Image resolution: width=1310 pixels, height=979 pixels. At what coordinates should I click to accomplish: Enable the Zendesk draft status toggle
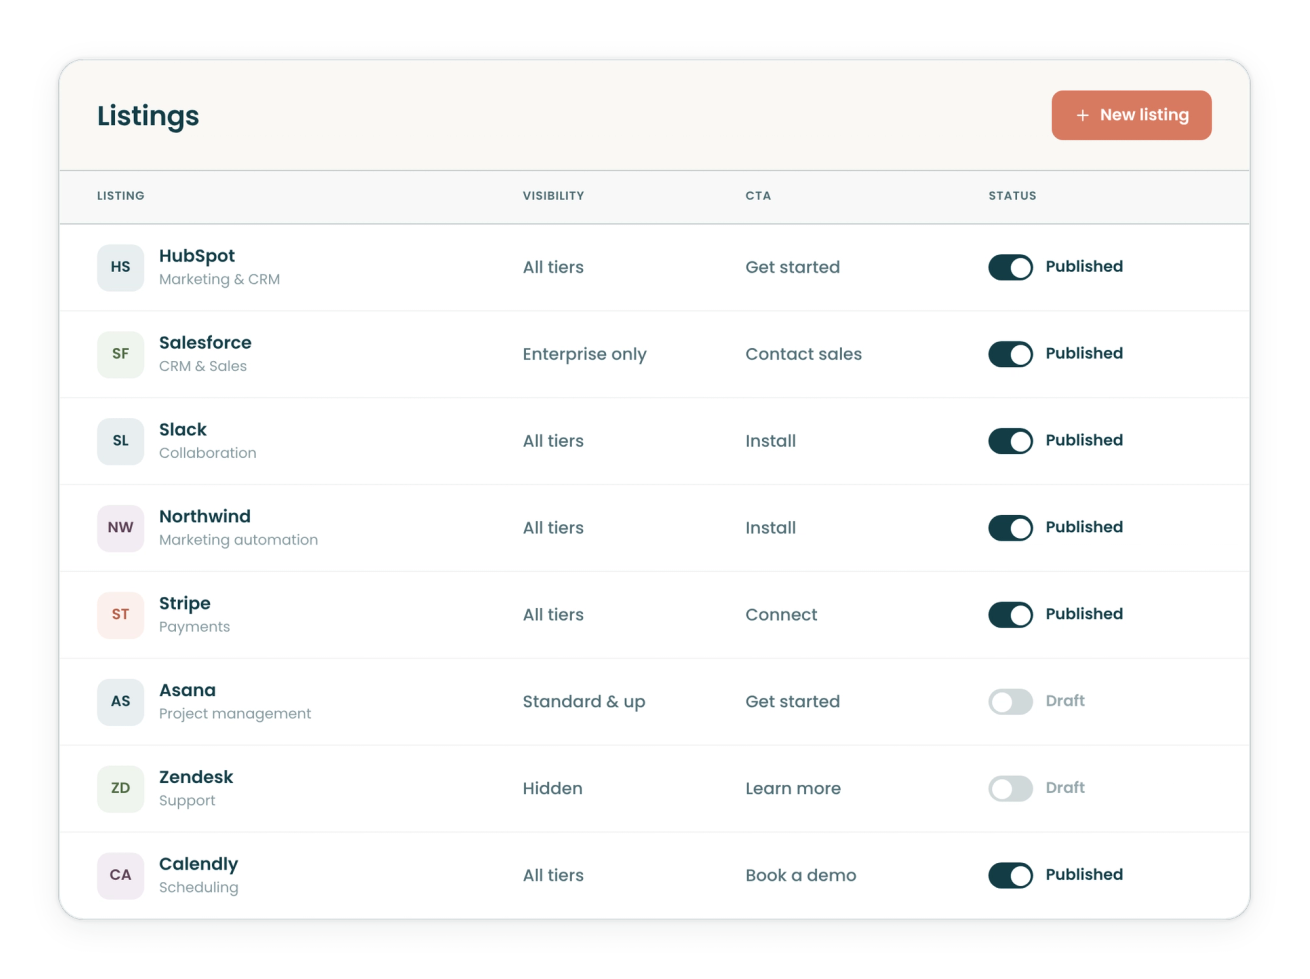tap(1010, 789)
